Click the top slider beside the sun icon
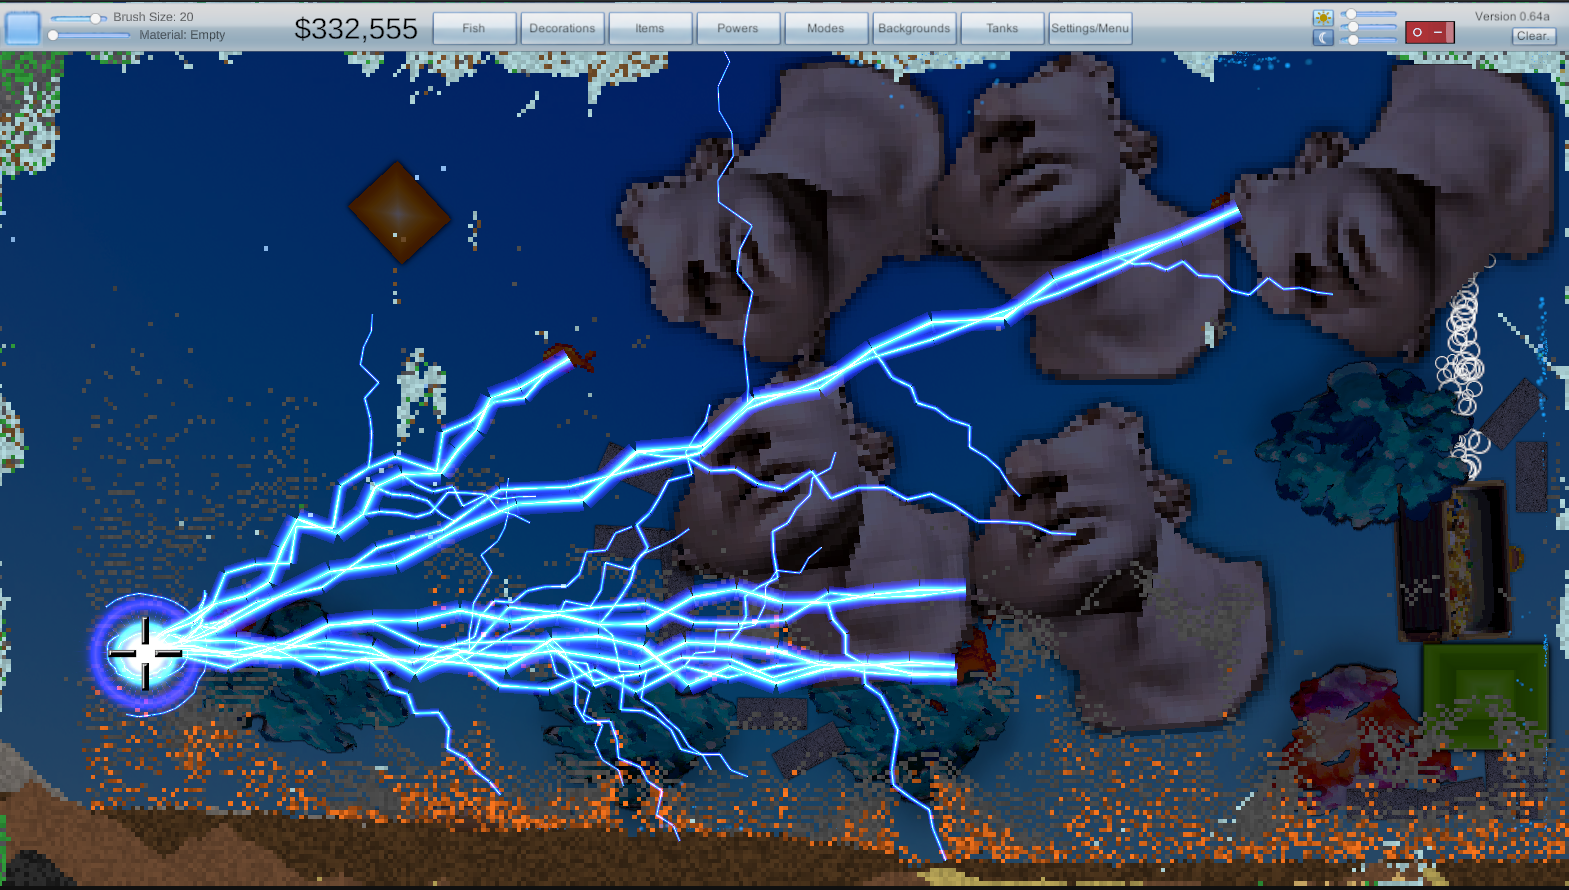Screen dimensions: 1569x890 (x=1368, y=14)
